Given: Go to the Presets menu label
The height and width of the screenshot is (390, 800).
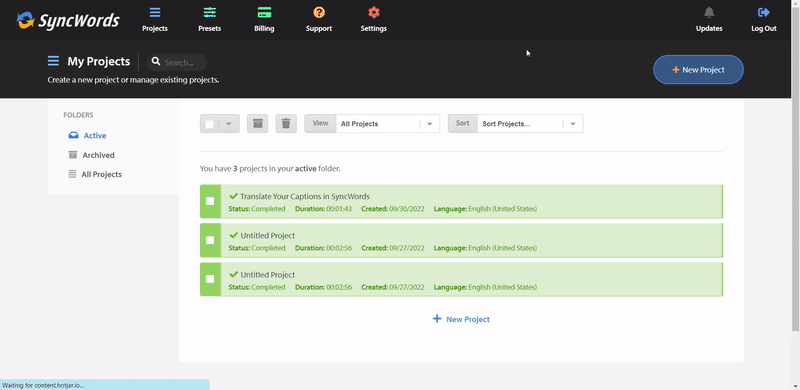Looking at the screenshot, I should (210, 29).
